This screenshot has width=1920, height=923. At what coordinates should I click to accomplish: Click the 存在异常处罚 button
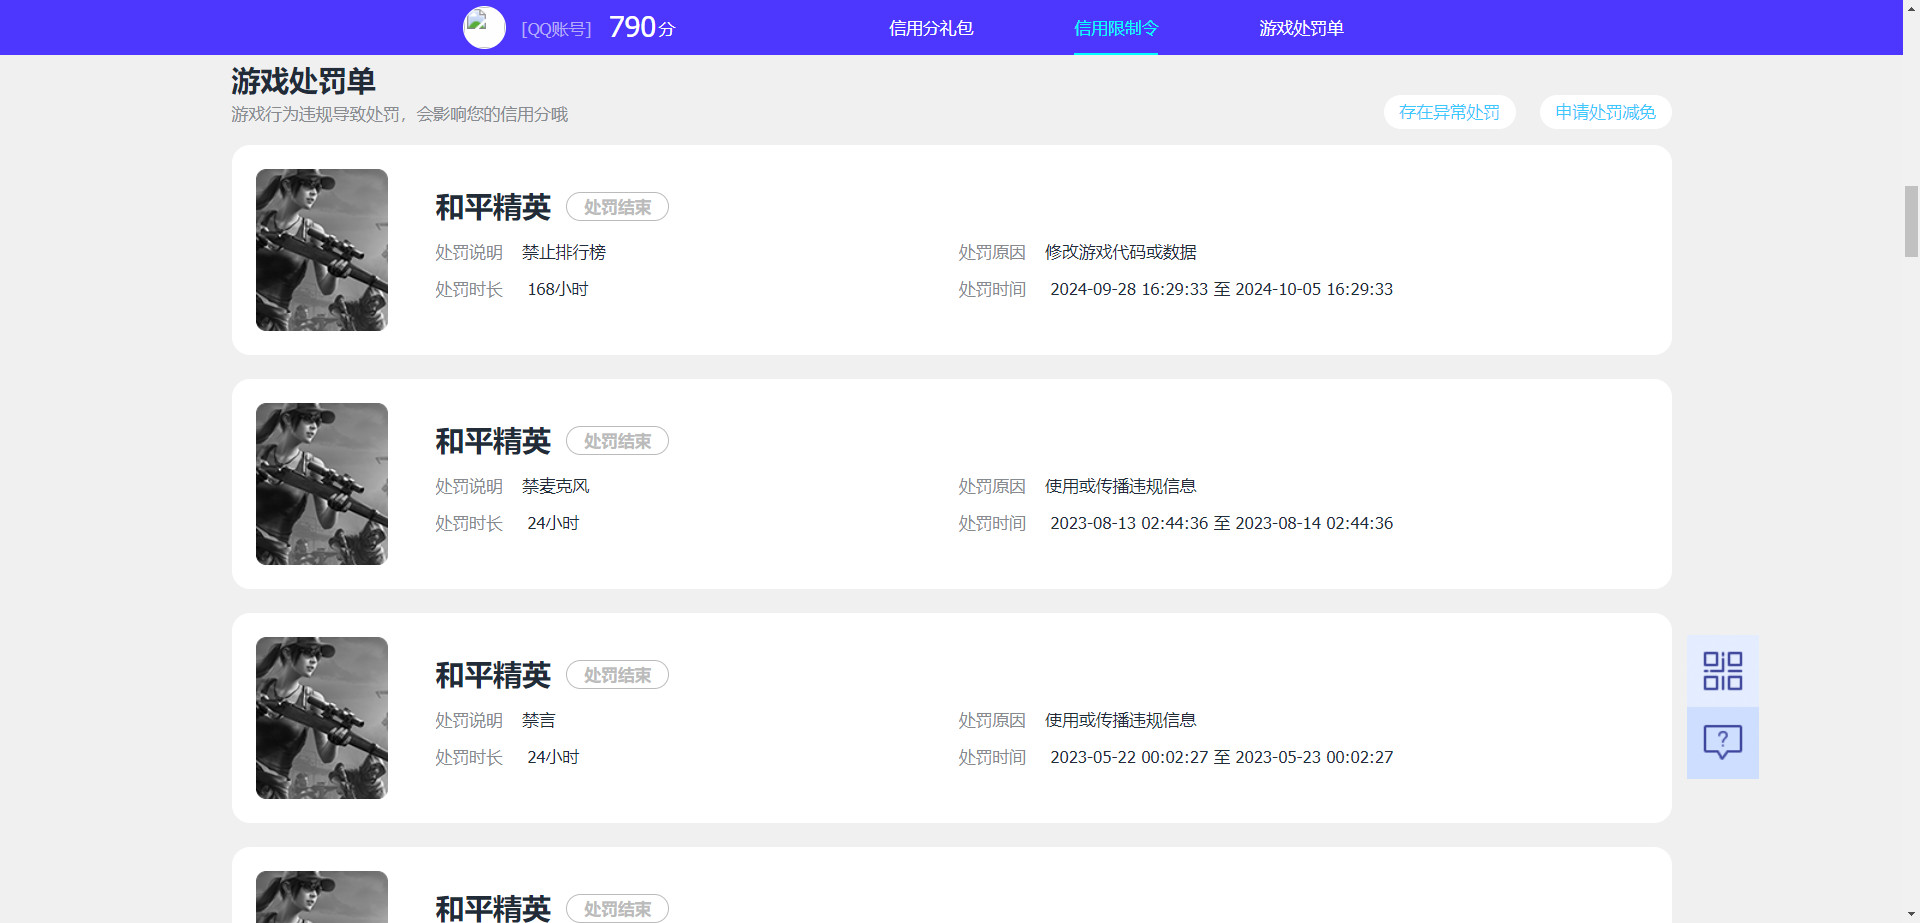click(x=1449, y=112)
